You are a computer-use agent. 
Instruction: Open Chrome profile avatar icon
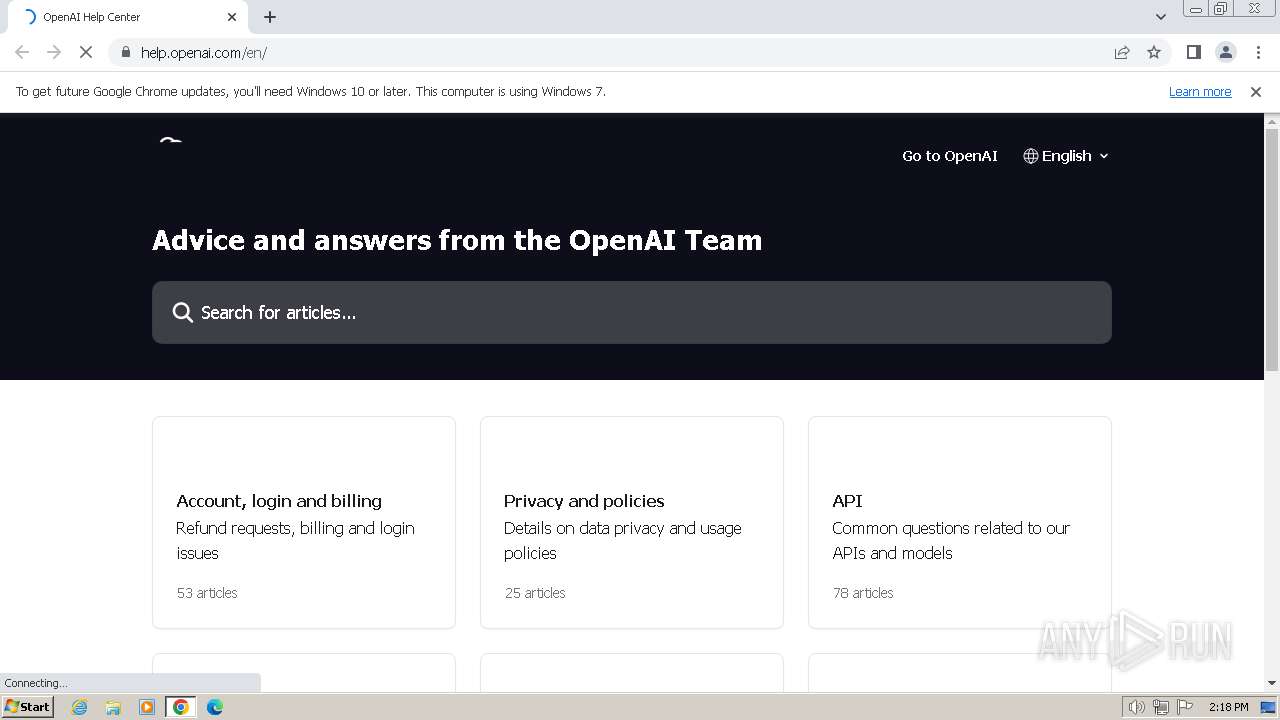pos(1225,52)
